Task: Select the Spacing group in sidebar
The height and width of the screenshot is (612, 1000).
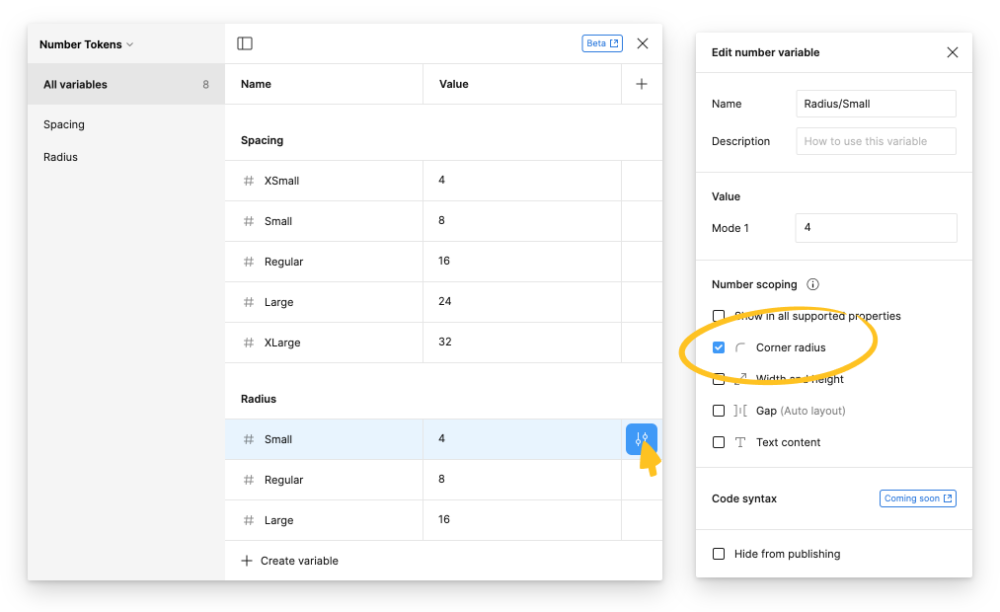Action: pyautogui.click(x=64, y=125)
